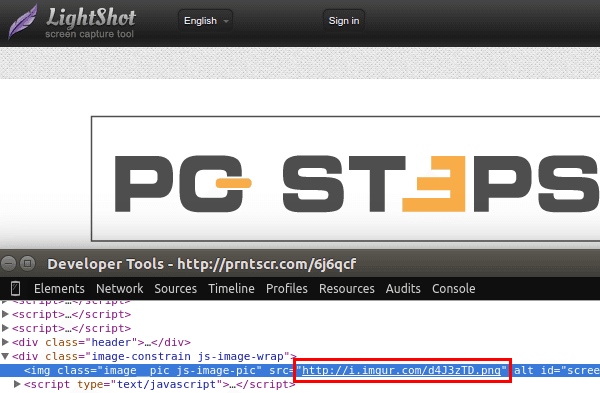Image resolution: width=600 pixels, height=393 pixels.
Task: Click the LightShot screen capture tool title
Action: (90, 23)
